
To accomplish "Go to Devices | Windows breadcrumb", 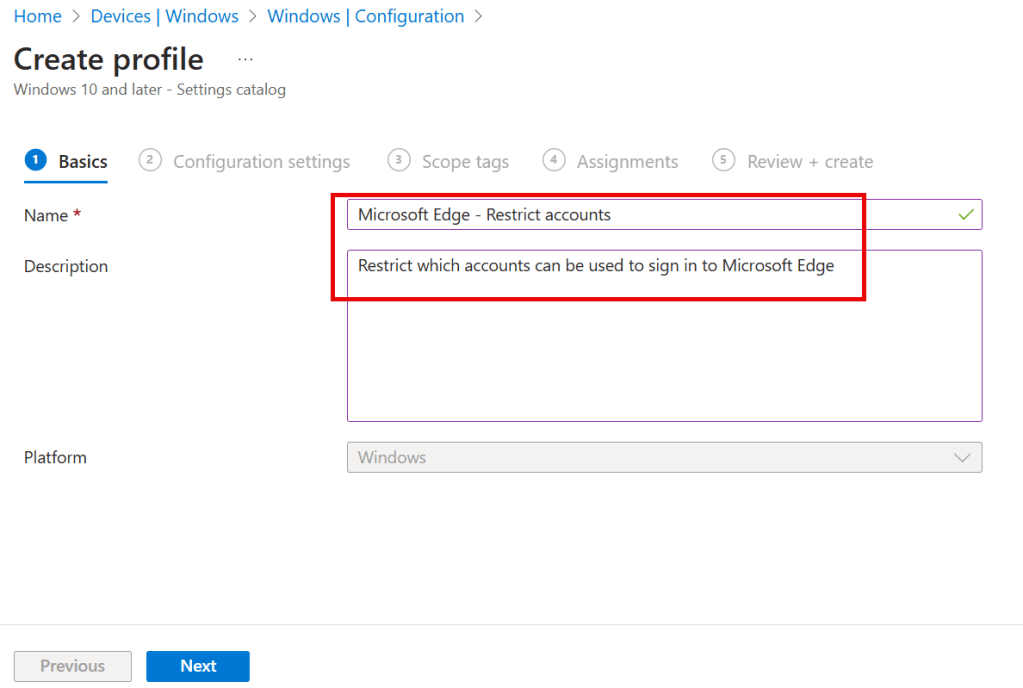I will point(164,16).
